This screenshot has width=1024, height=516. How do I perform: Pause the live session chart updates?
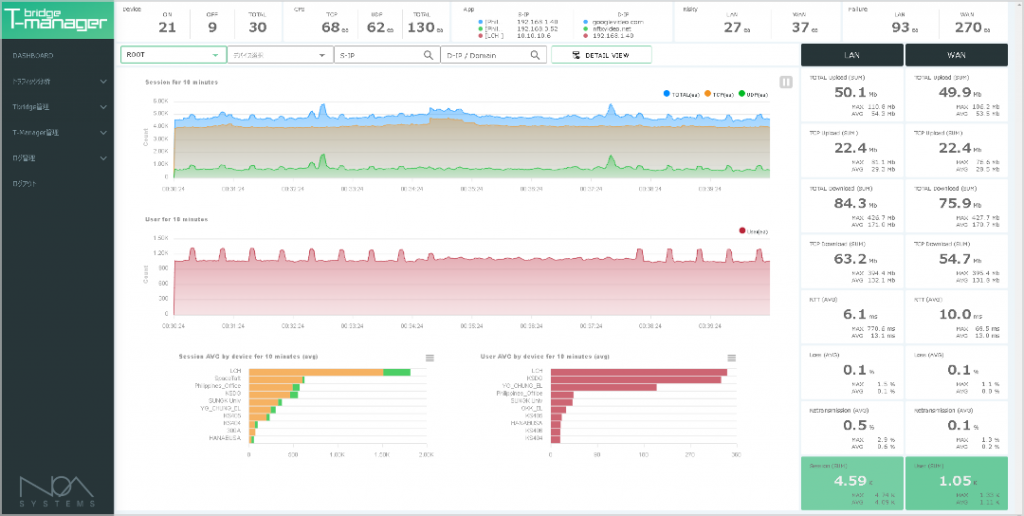click(786, 82)
